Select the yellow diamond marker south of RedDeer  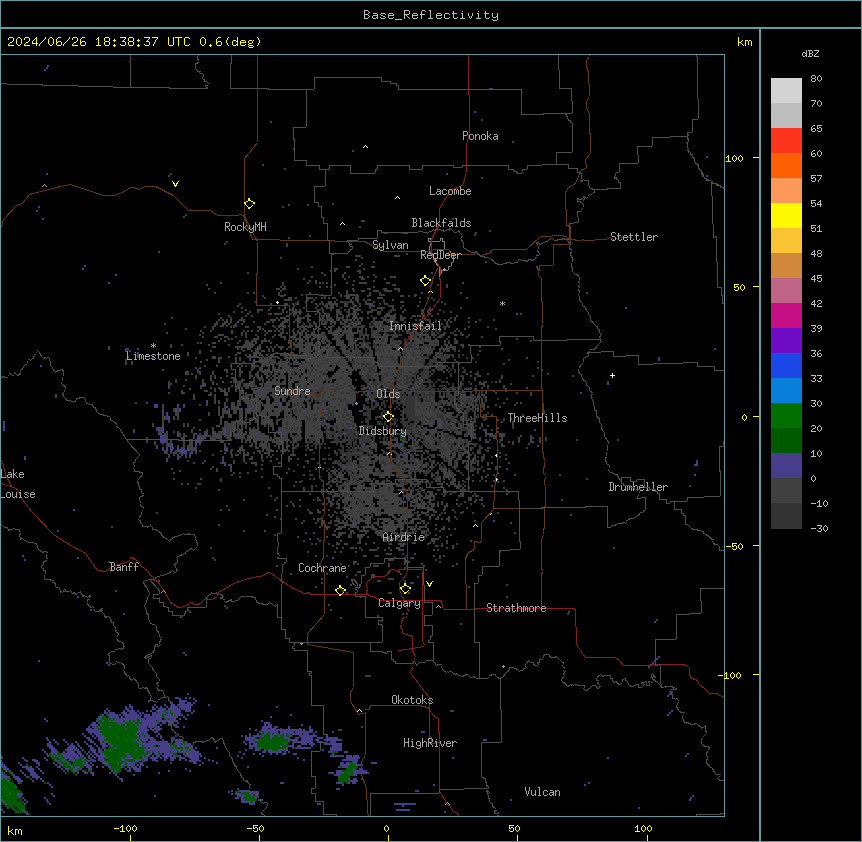(426, 281)
